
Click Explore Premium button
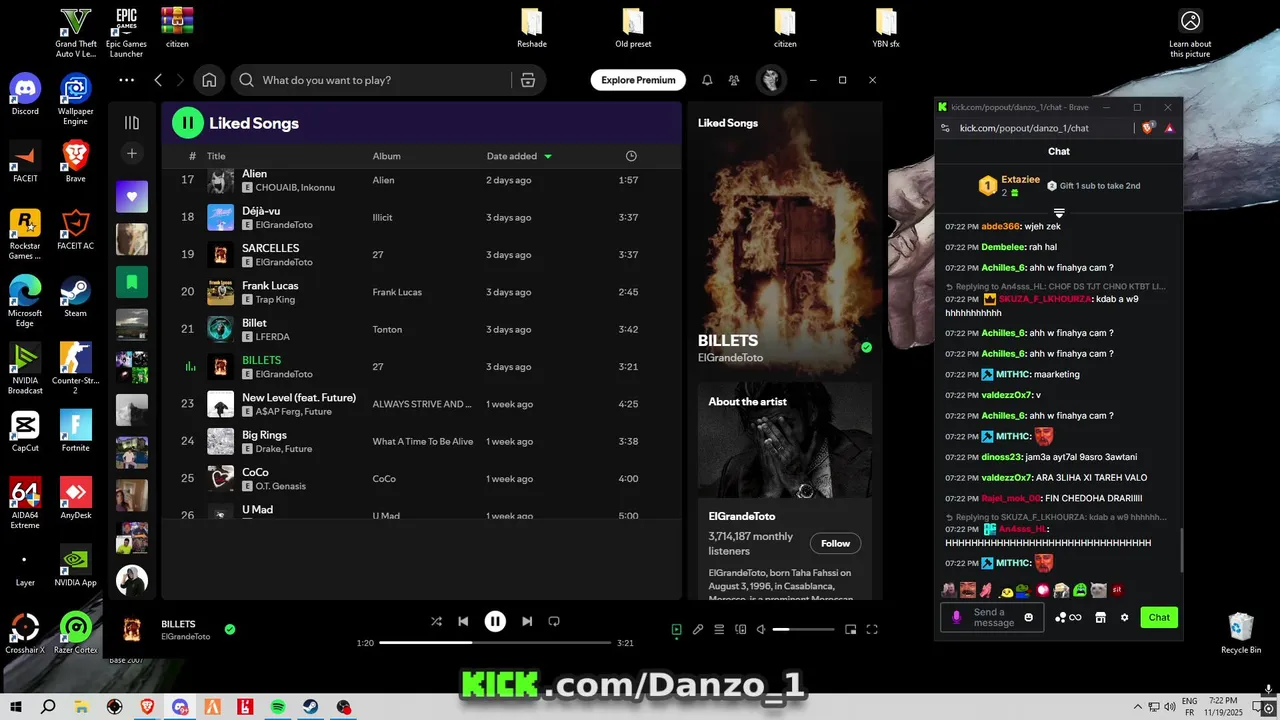click(x=638, y=80)
